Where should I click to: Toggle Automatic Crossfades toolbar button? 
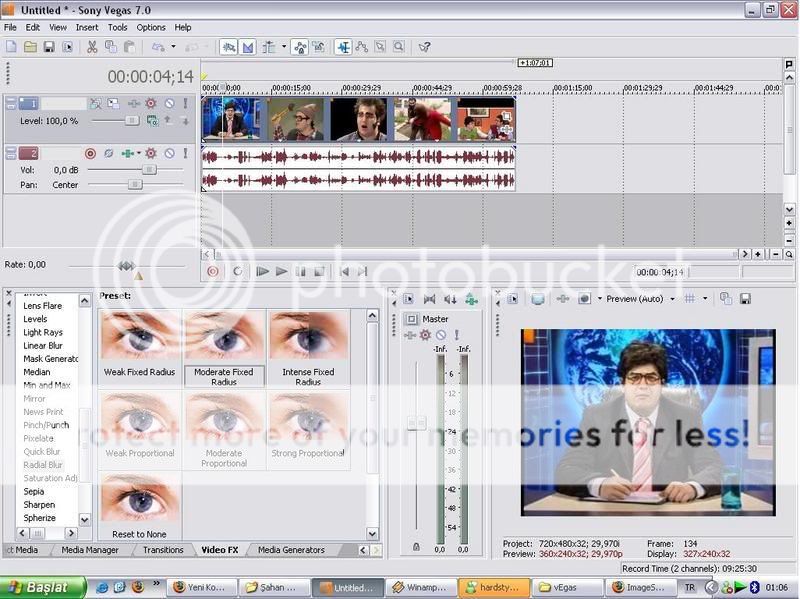click(x=247, y=47)
